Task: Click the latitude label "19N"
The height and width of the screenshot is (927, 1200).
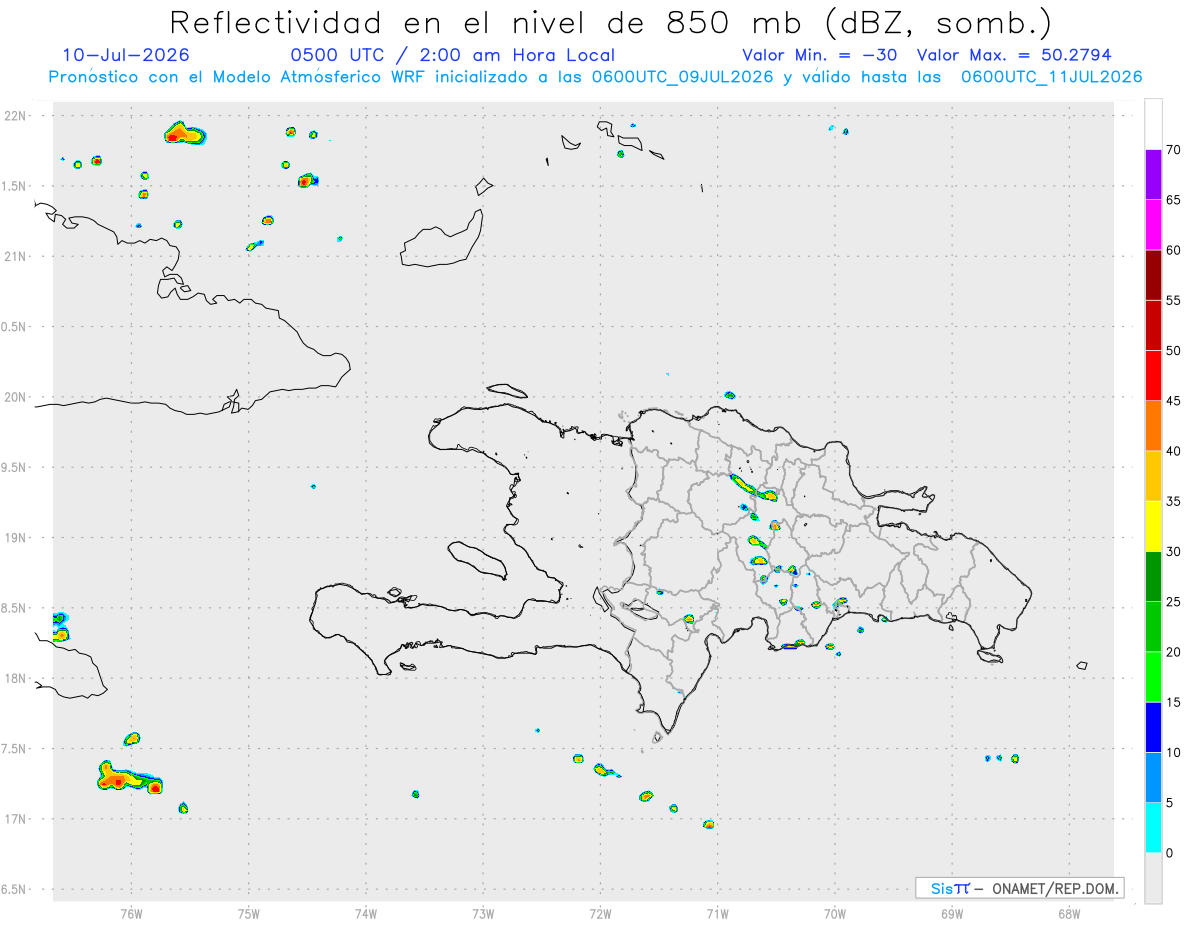Action: click(x=17, y=538)
